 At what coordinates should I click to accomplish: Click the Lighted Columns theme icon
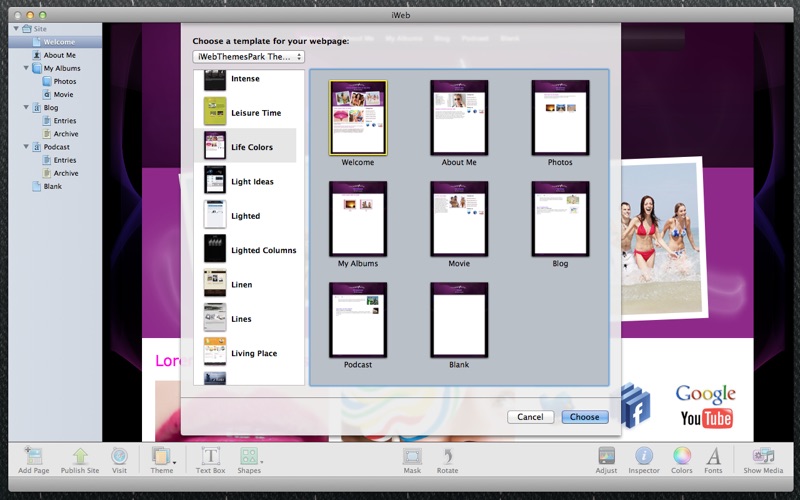click(215, 248)
